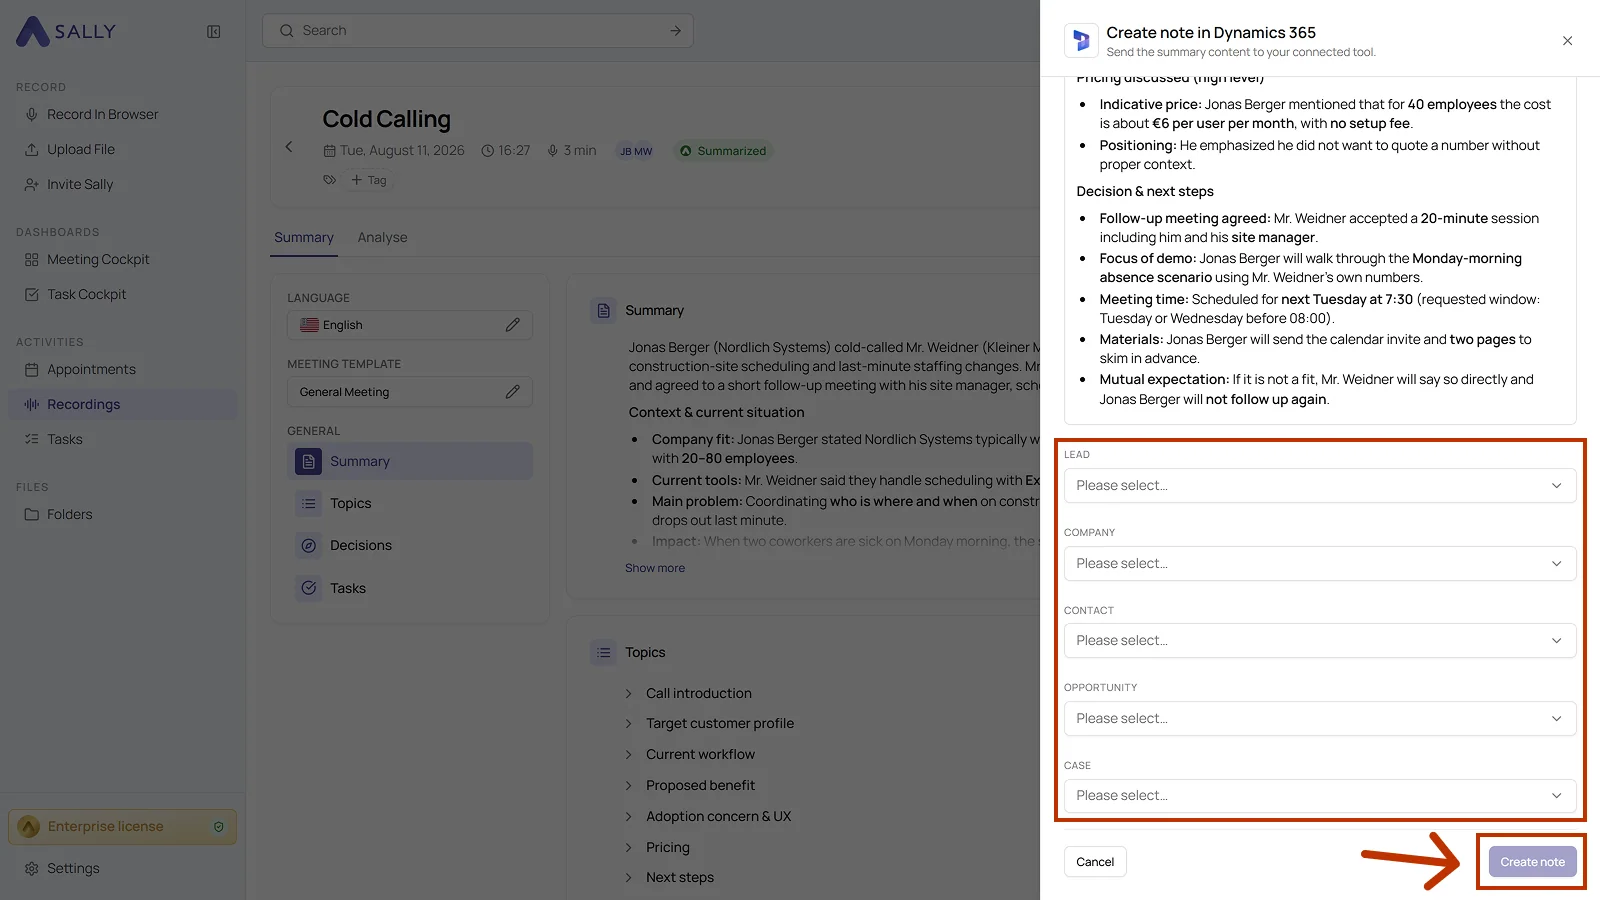Click Show more link

pos(655,568)
